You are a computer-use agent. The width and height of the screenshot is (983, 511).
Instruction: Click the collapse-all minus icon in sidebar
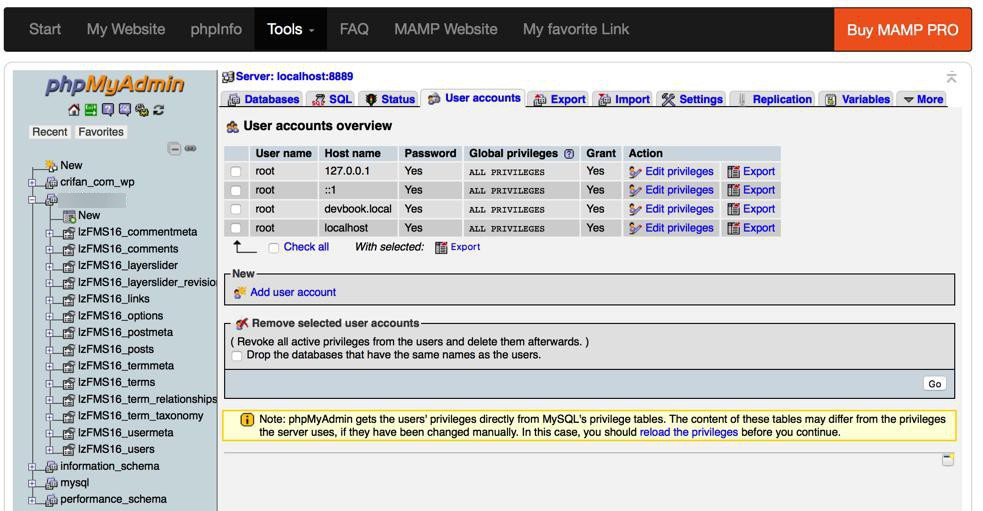coord(175,149)
